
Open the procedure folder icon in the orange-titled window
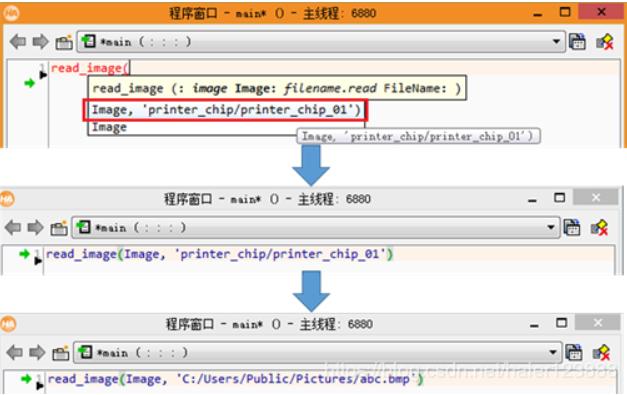(64, 42)
